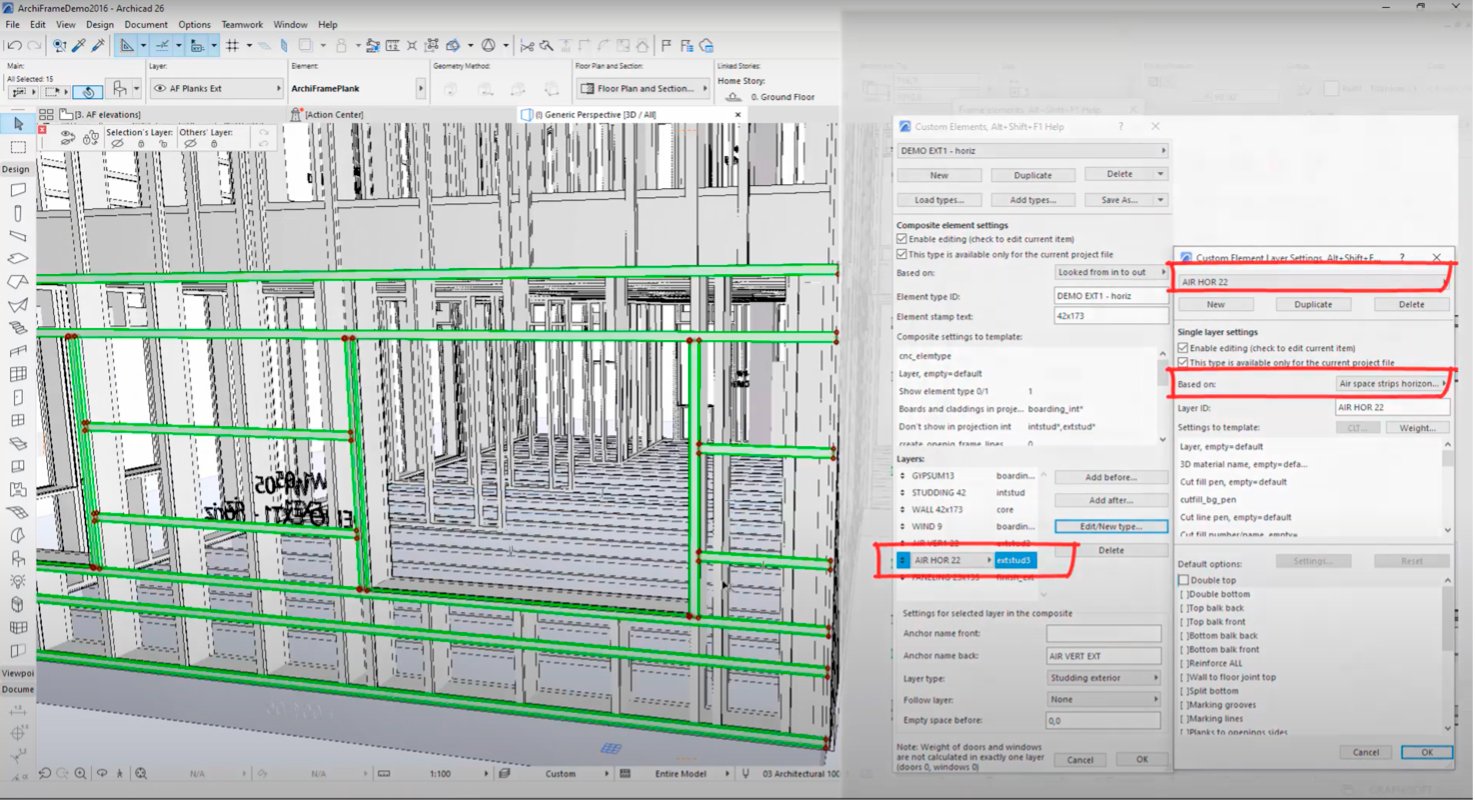Open the DEMO EXT1 - horiz type dropdown
The height and width of the screenshot is (803, 1475).
(x=1032, y=151)
